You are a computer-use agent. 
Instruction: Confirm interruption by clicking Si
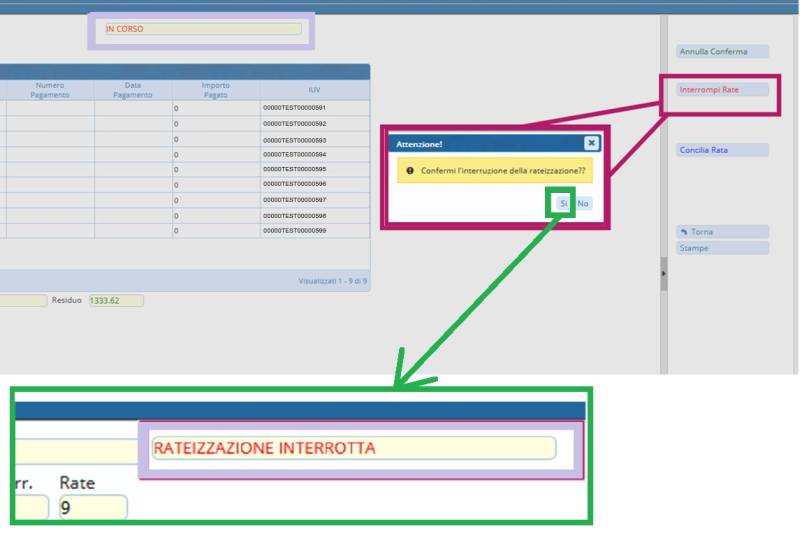(563, 203)
